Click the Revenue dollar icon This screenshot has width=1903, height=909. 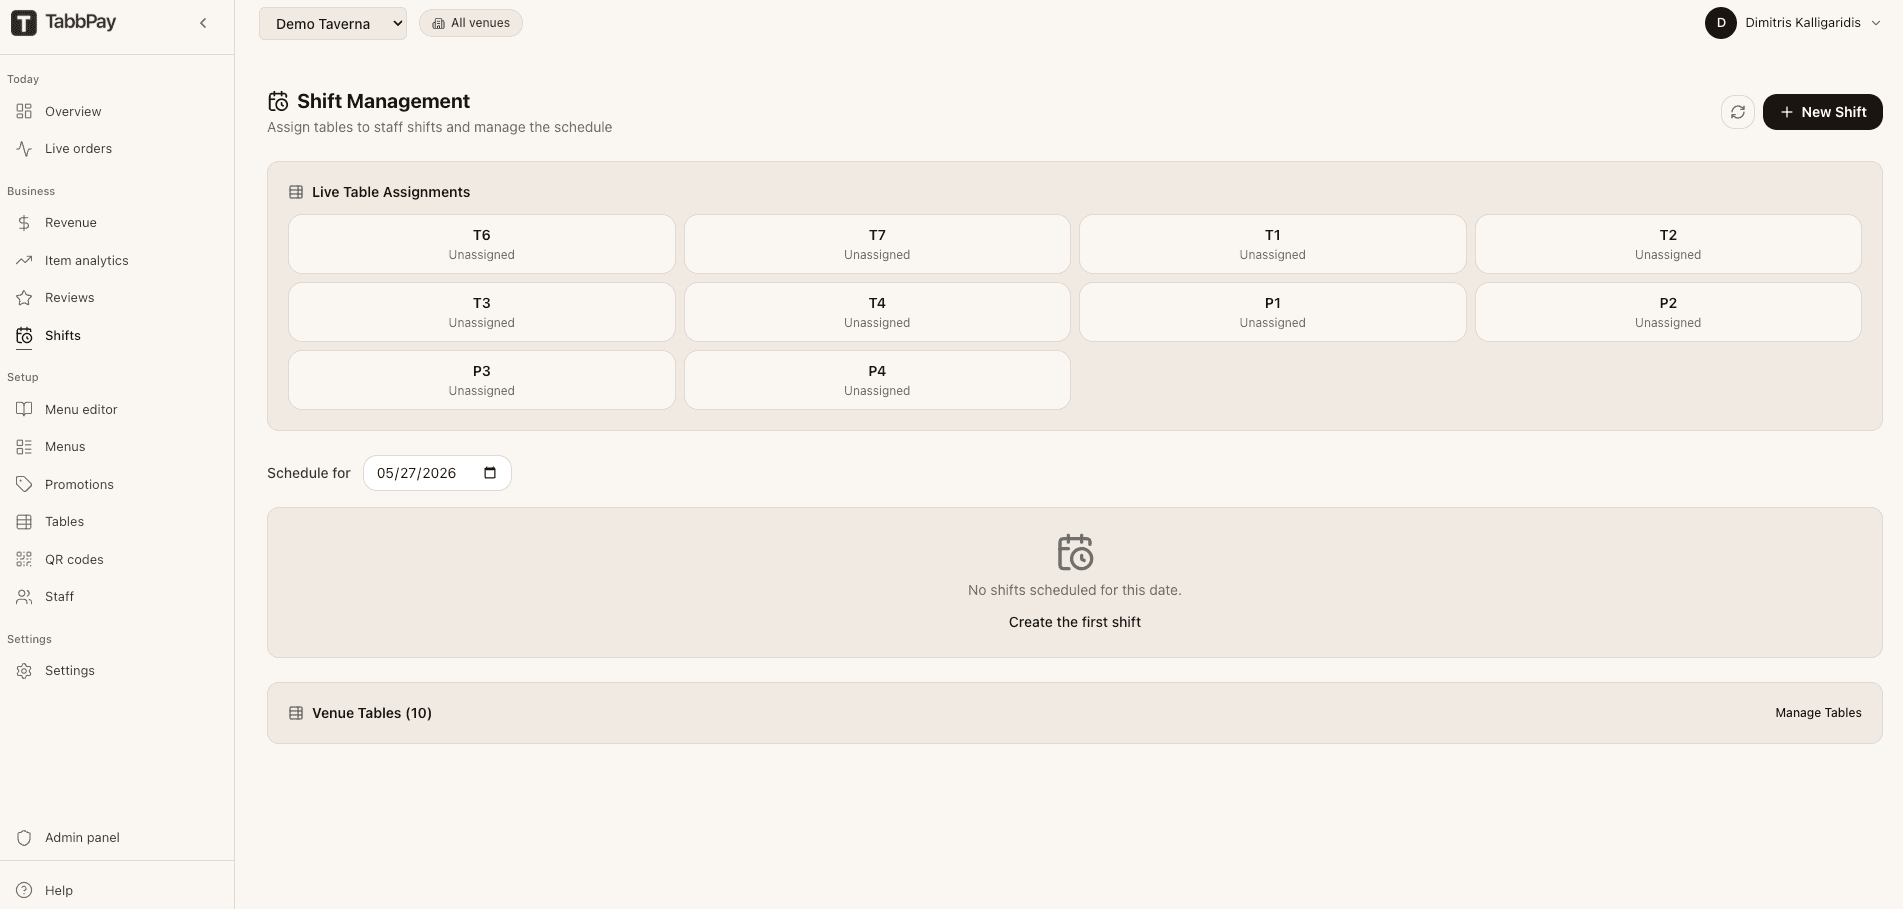tap(24, 223)
